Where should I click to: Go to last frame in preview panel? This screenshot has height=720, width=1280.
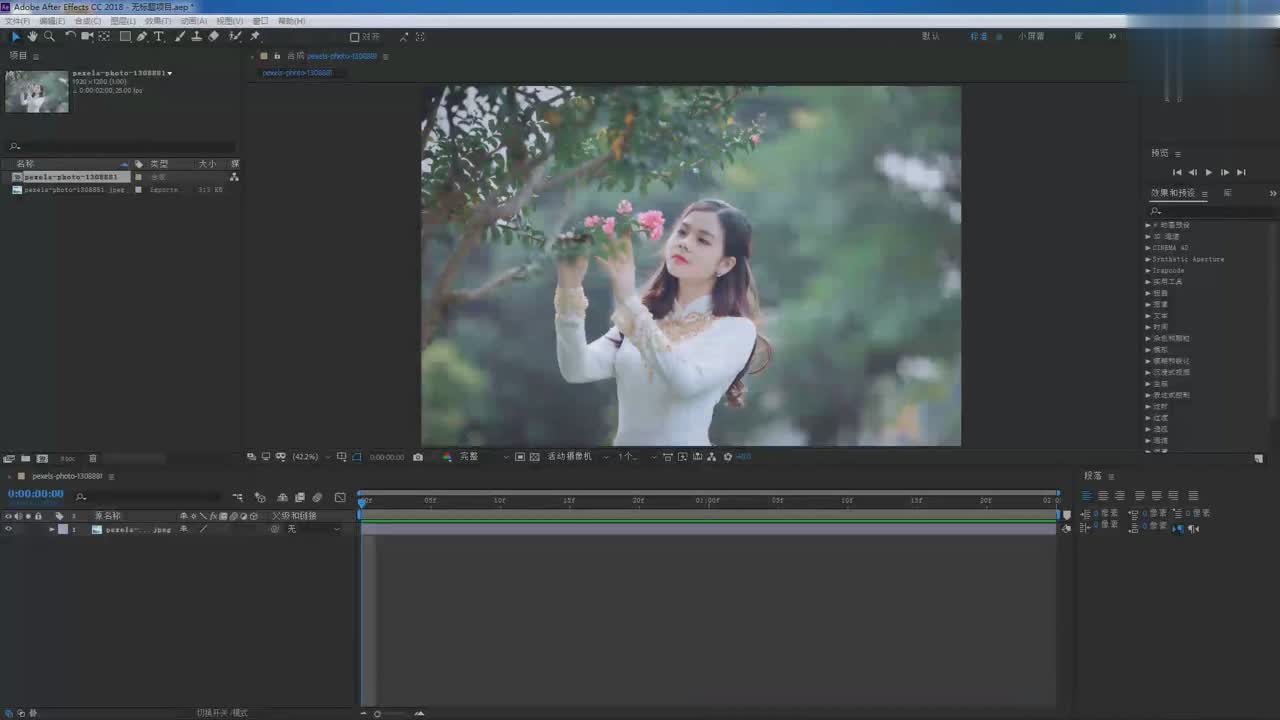pos(1241,172)
